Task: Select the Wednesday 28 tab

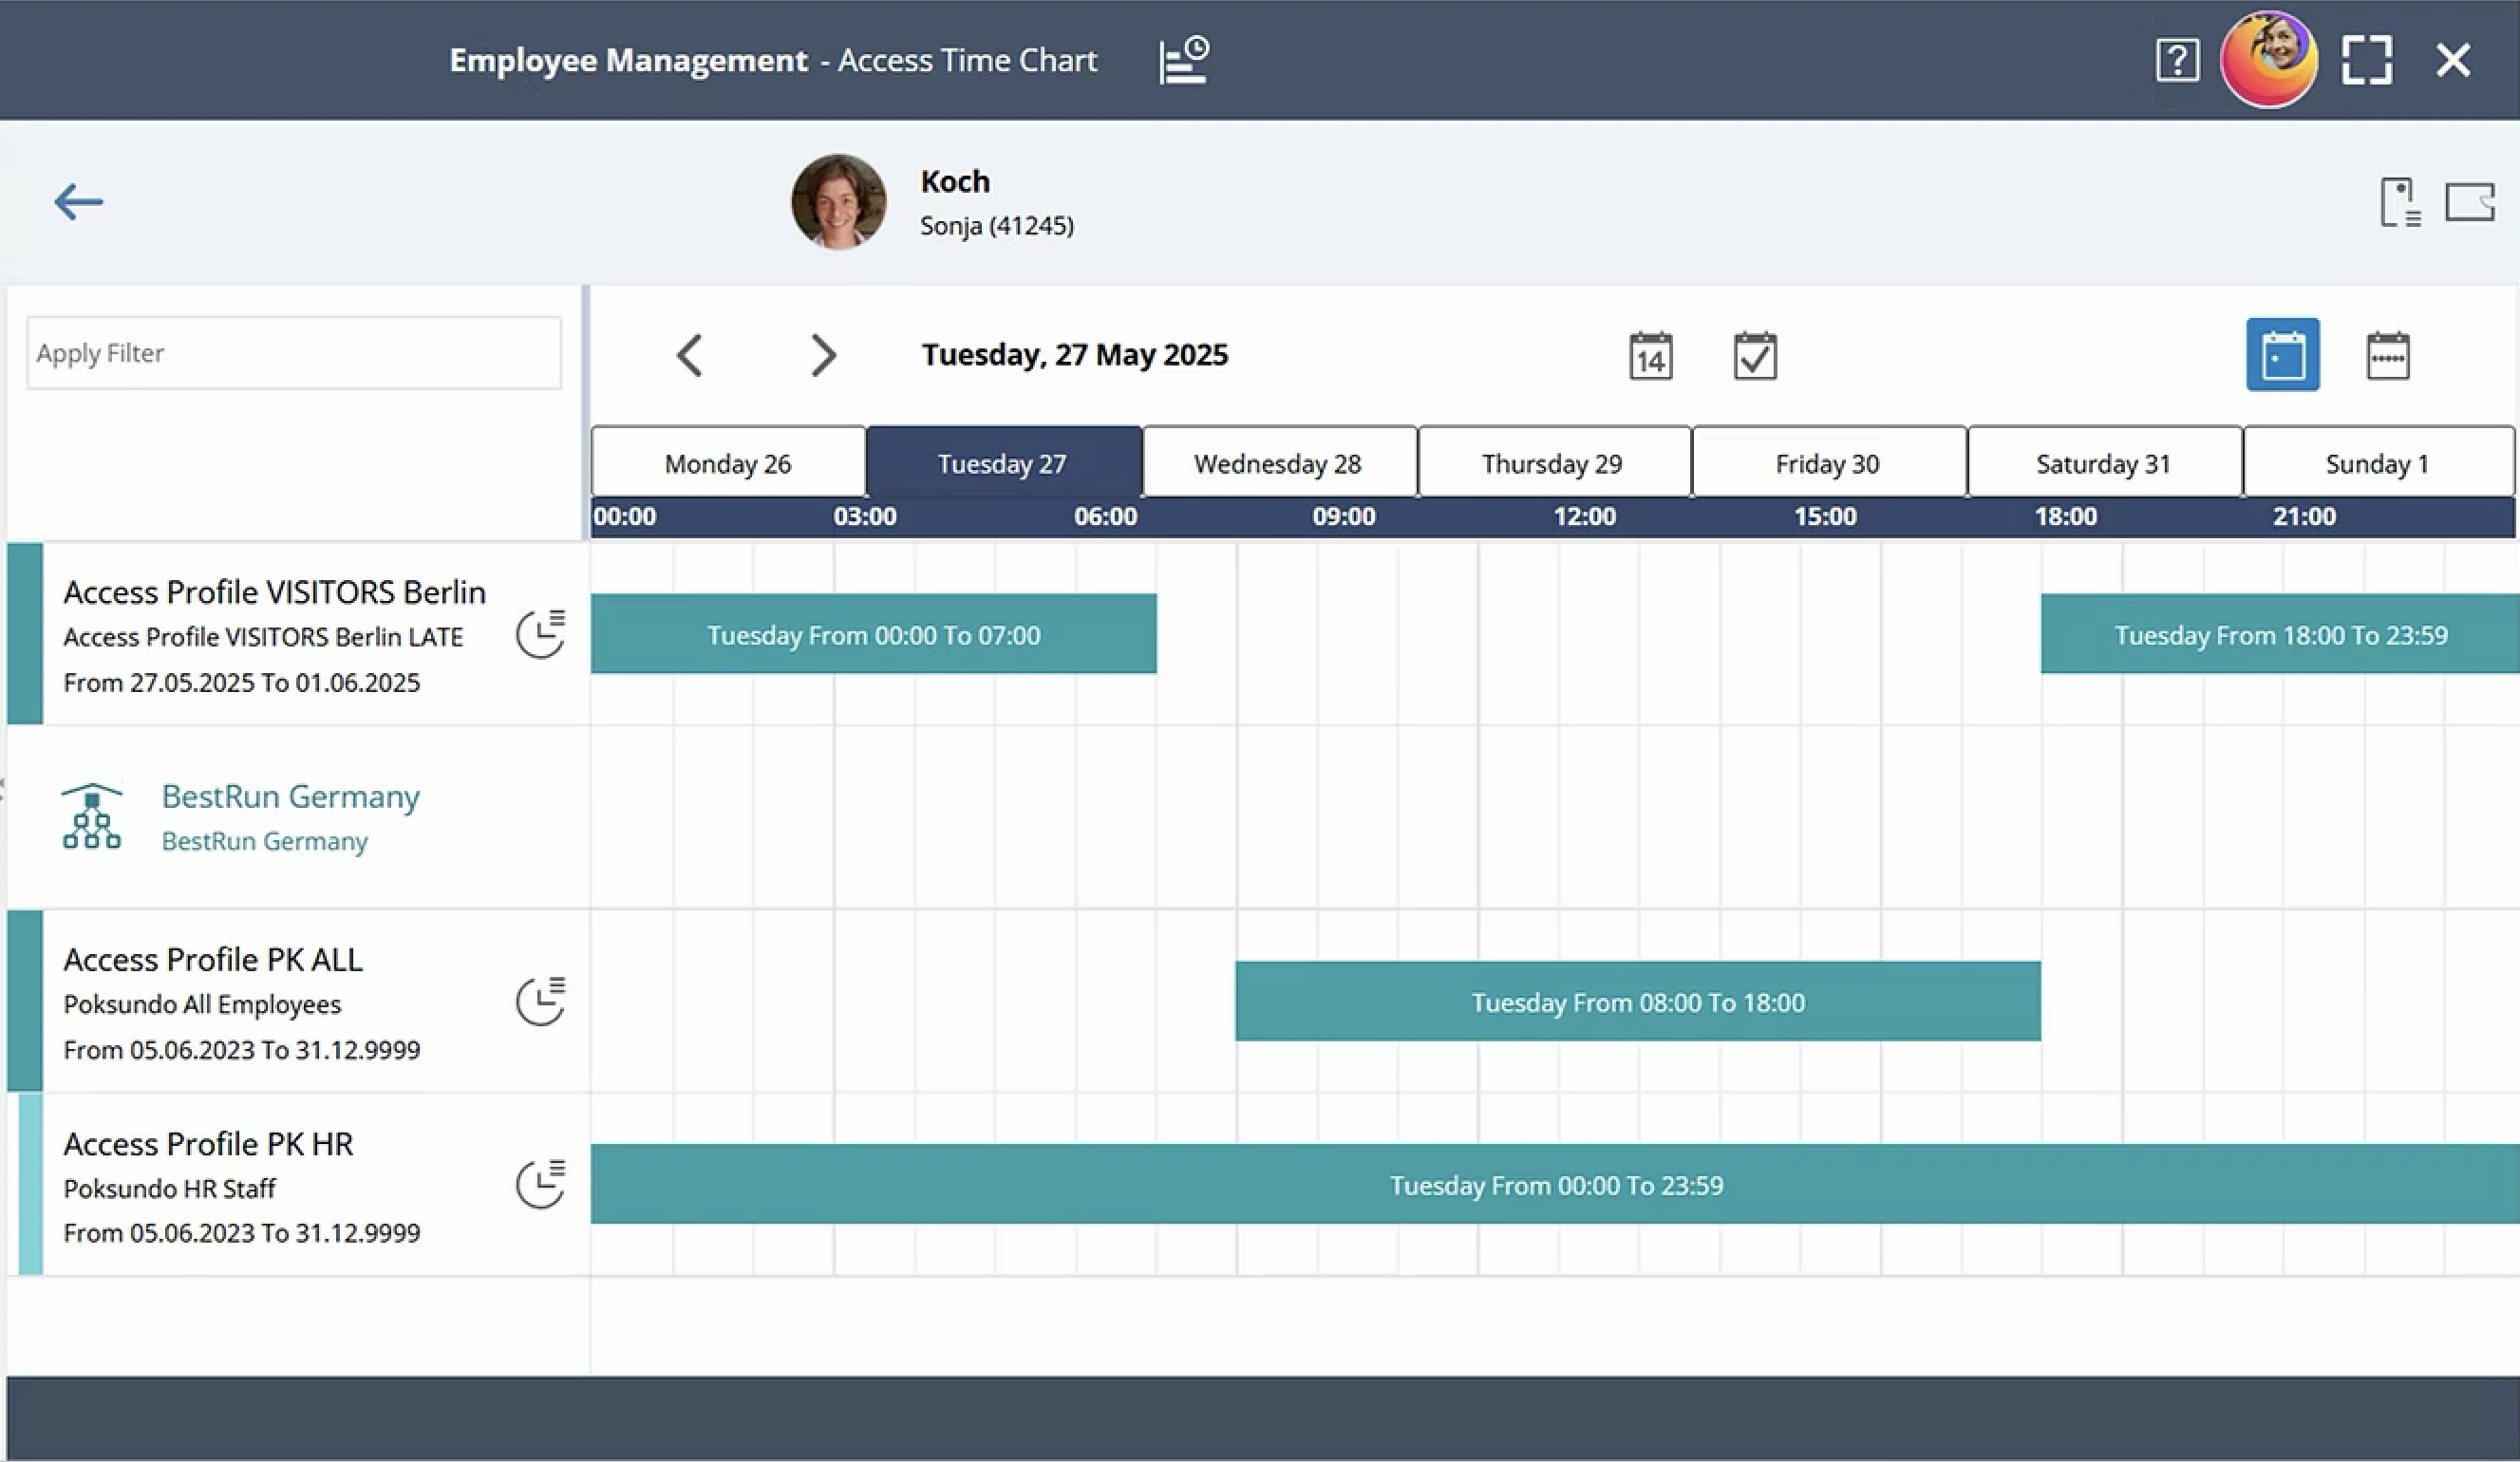Action: 1279,463
